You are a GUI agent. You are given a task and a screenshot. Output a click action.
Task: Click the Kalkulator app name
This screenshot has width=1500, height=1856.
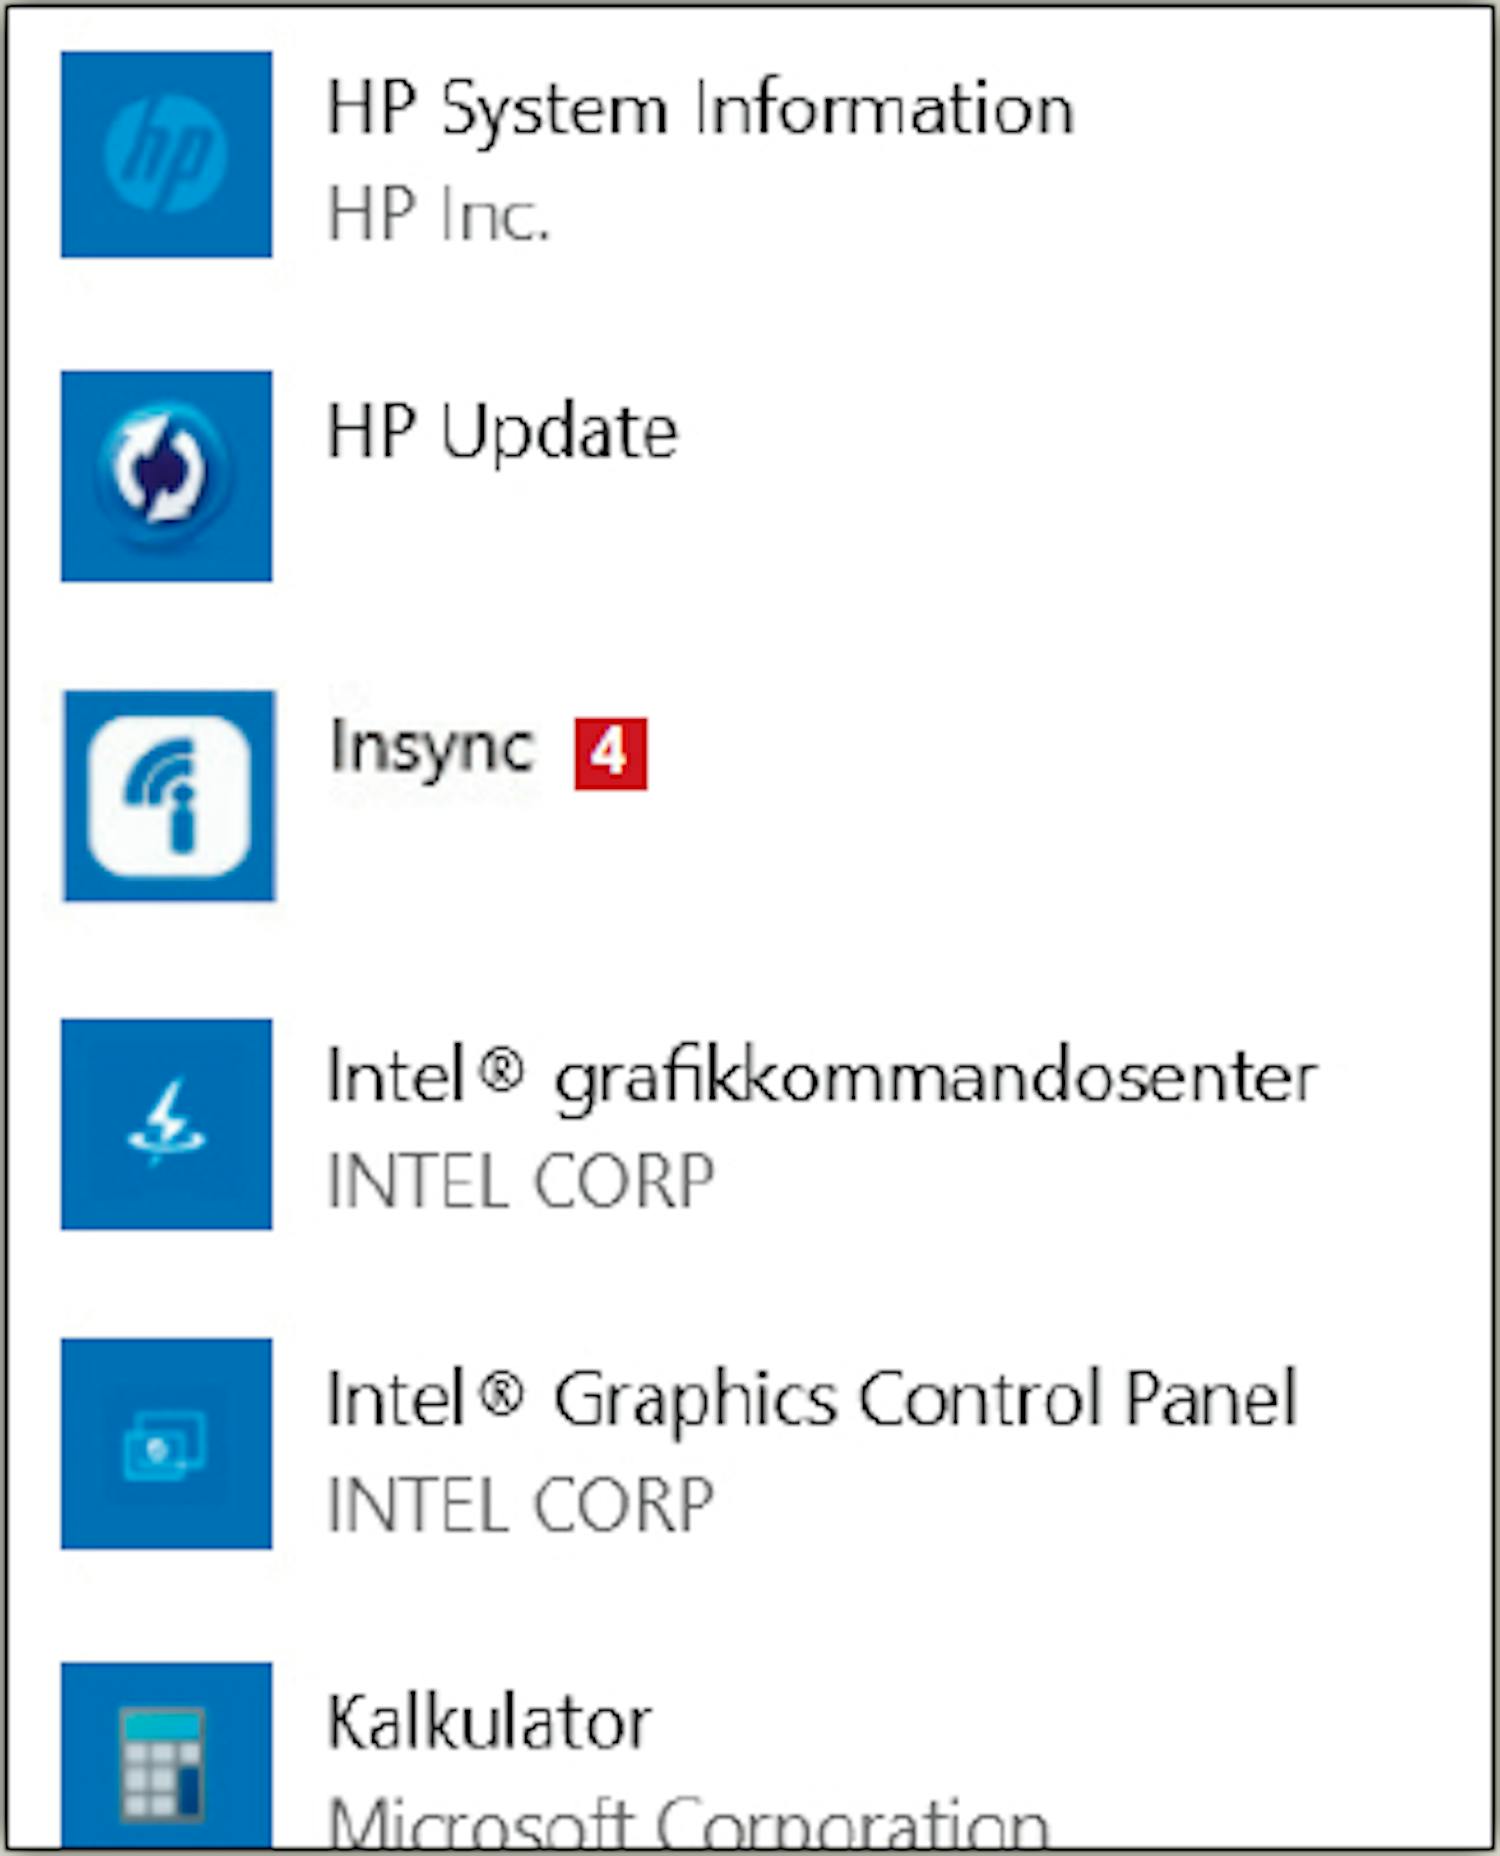pyautogui.click(x=490, y=1722)
